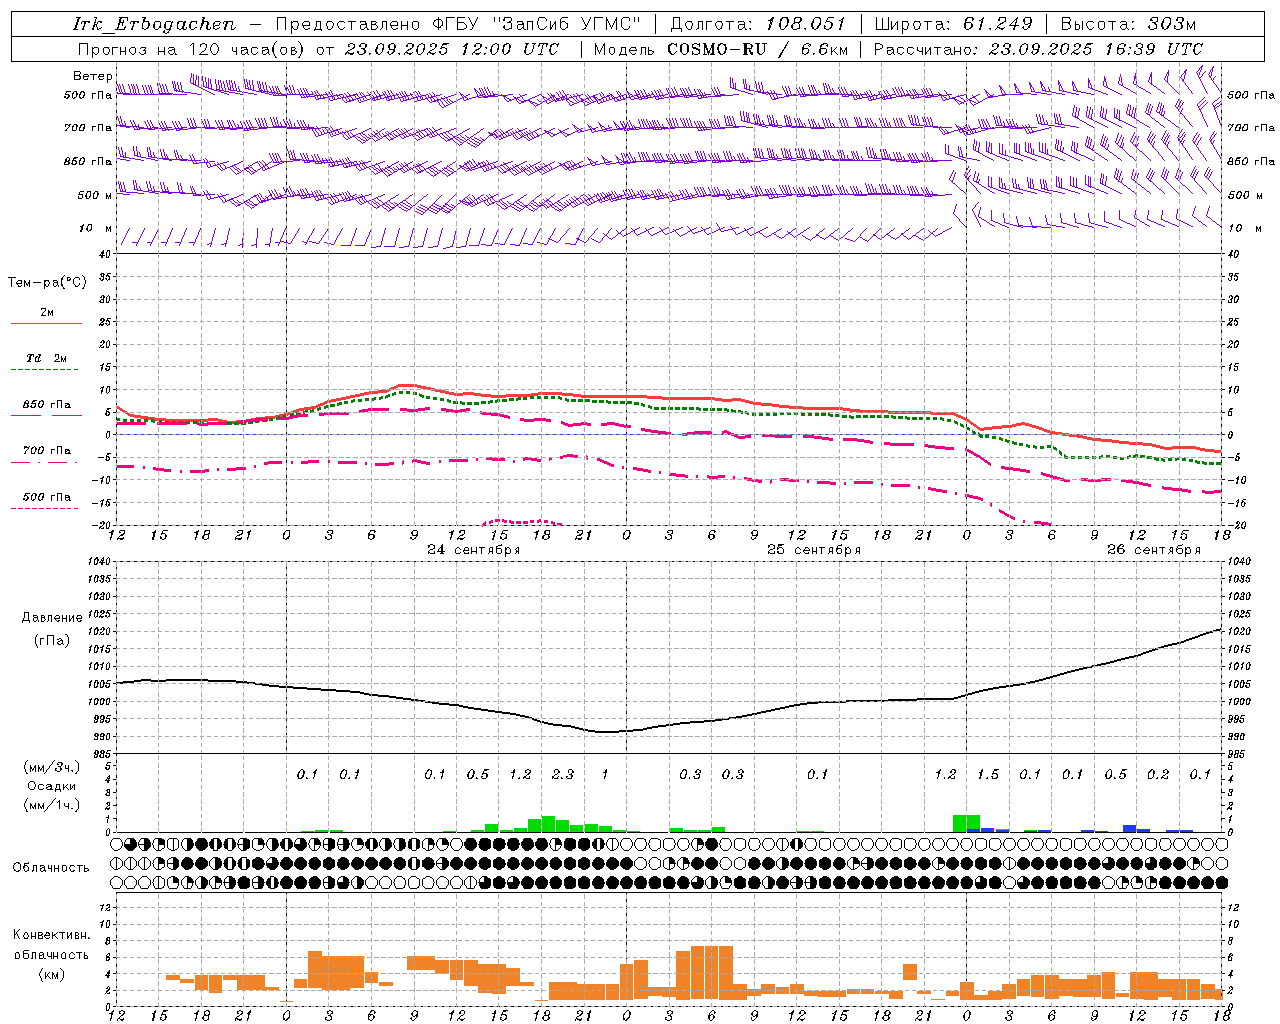This screenshot has height=1024, width=1280.
Task: Select the Облачность cloud cover label
Action: tap(51, 868)
